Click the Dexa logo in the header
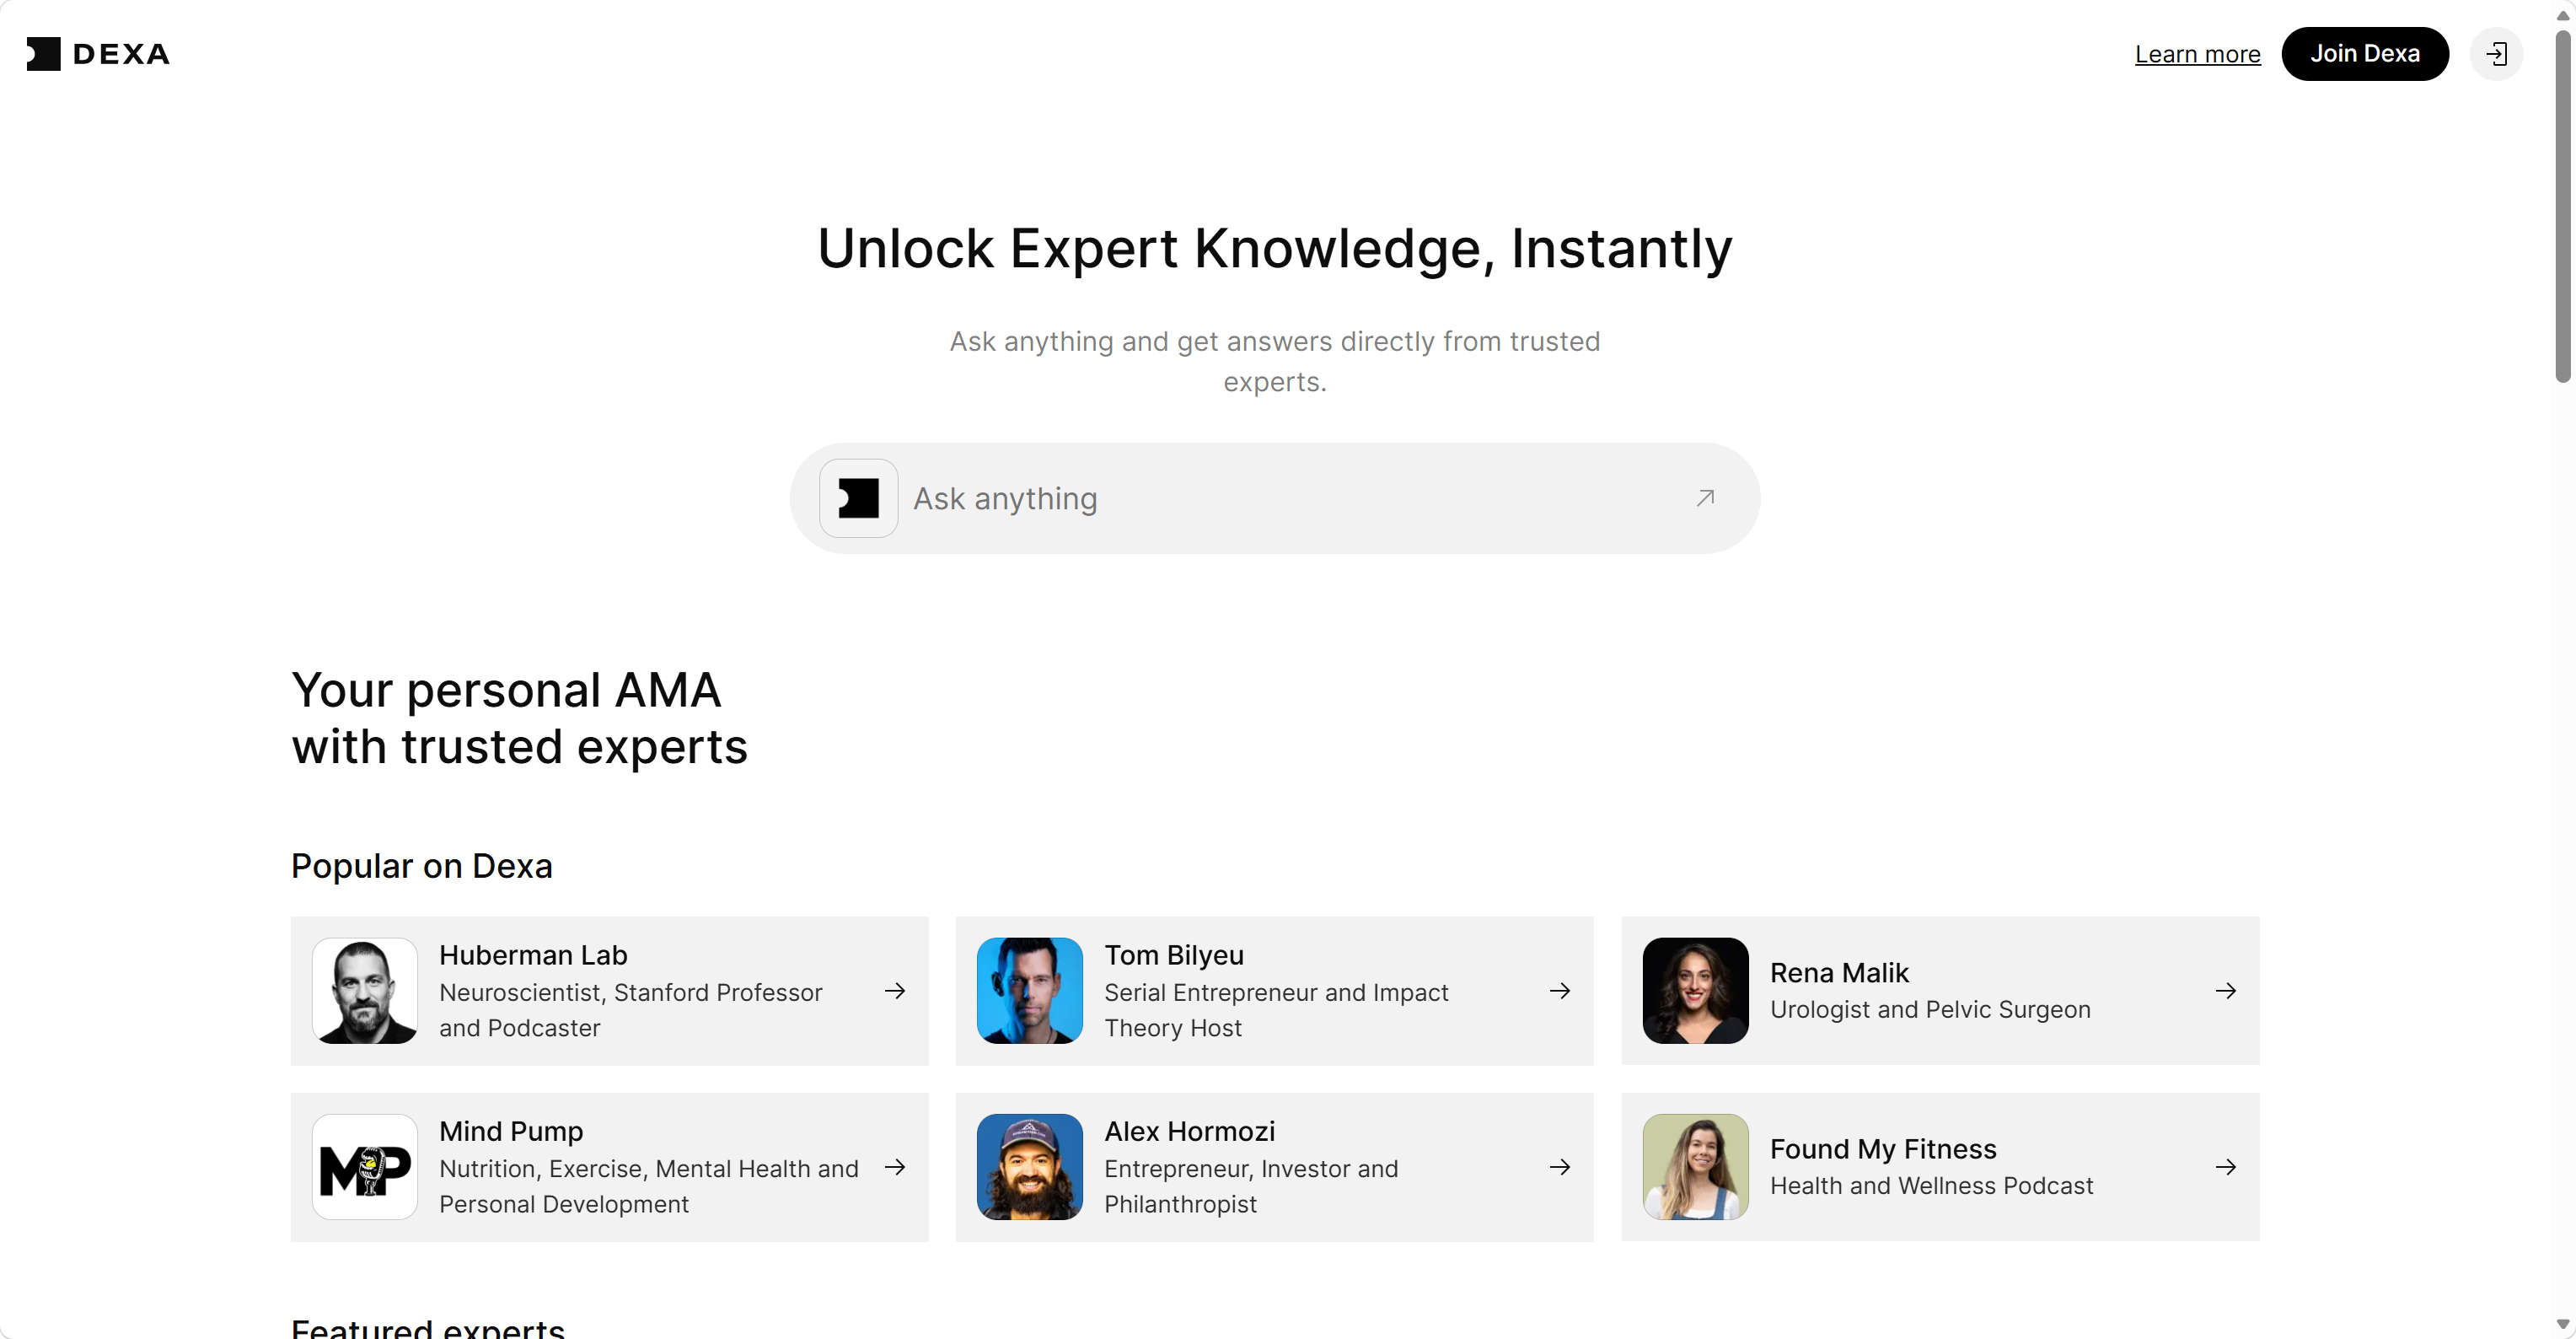The image size is (2576, 1339). pyautogui.click(x=98, y=54)
